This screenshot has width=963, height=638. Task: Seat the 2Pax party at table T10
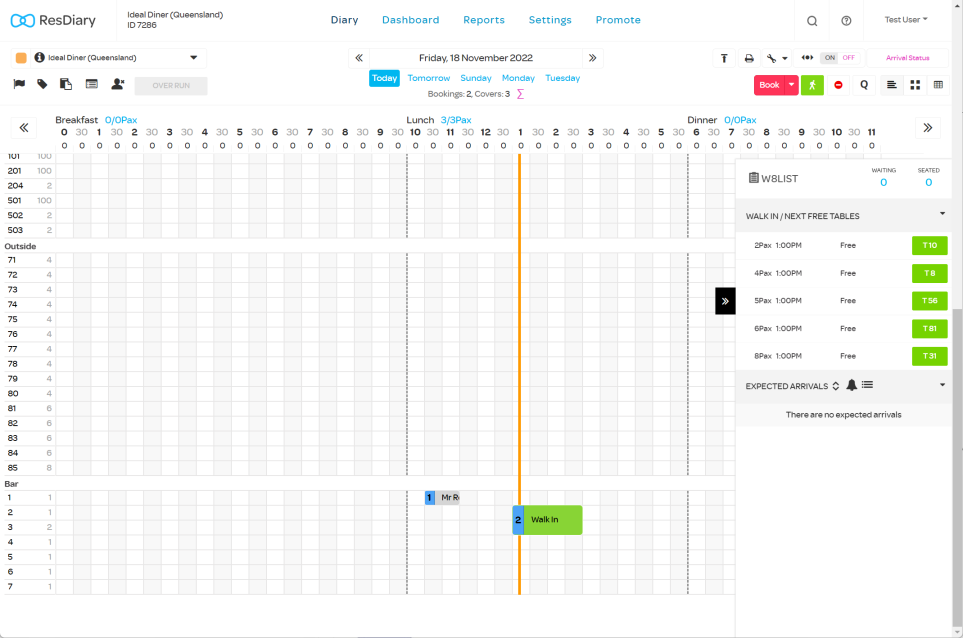click(x=929, y=245)
